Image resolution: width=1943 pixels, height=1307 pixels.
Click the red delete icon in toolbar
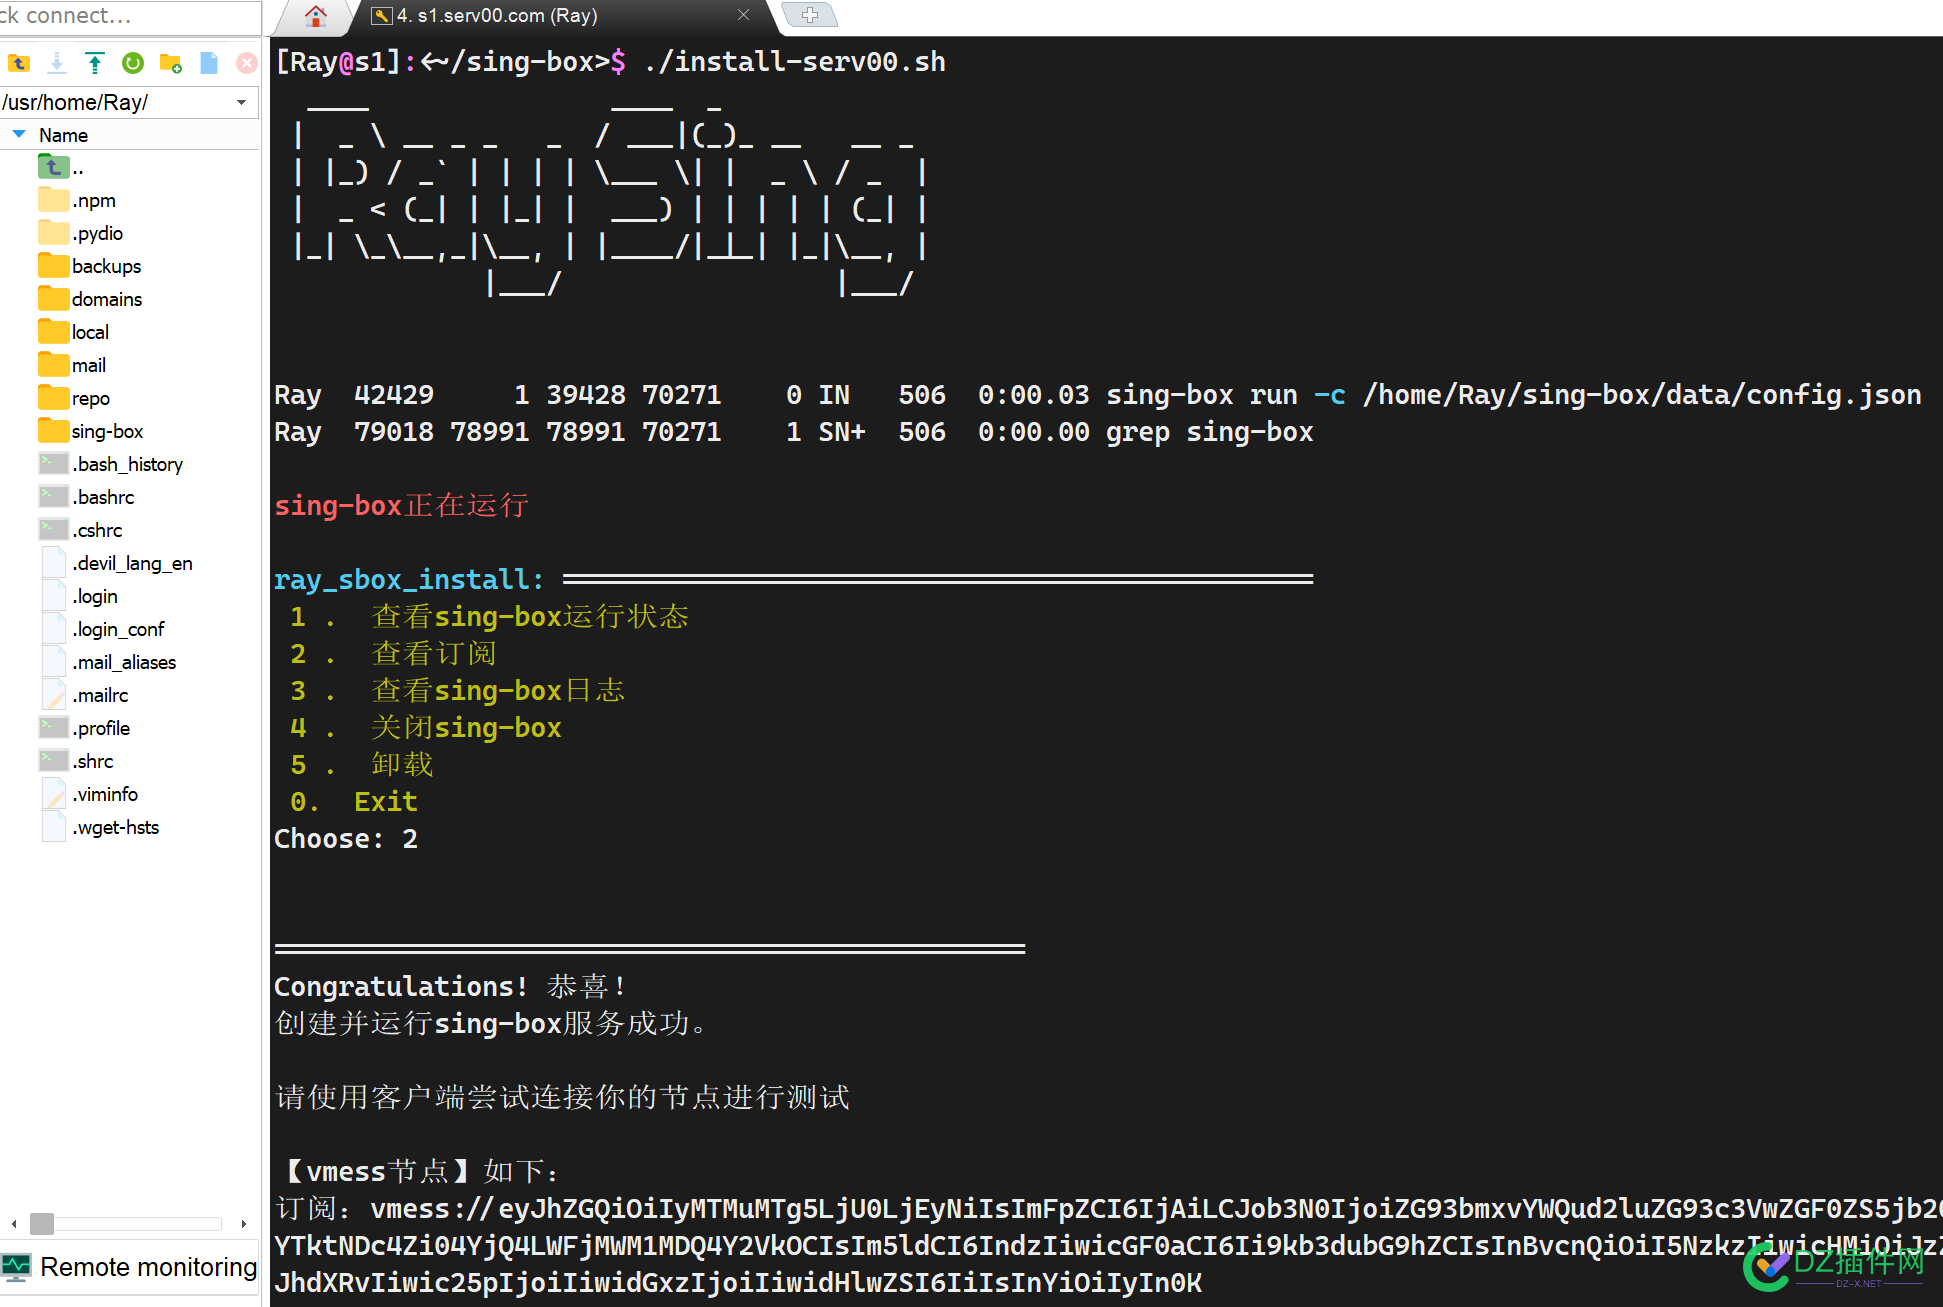pos(246,63)
